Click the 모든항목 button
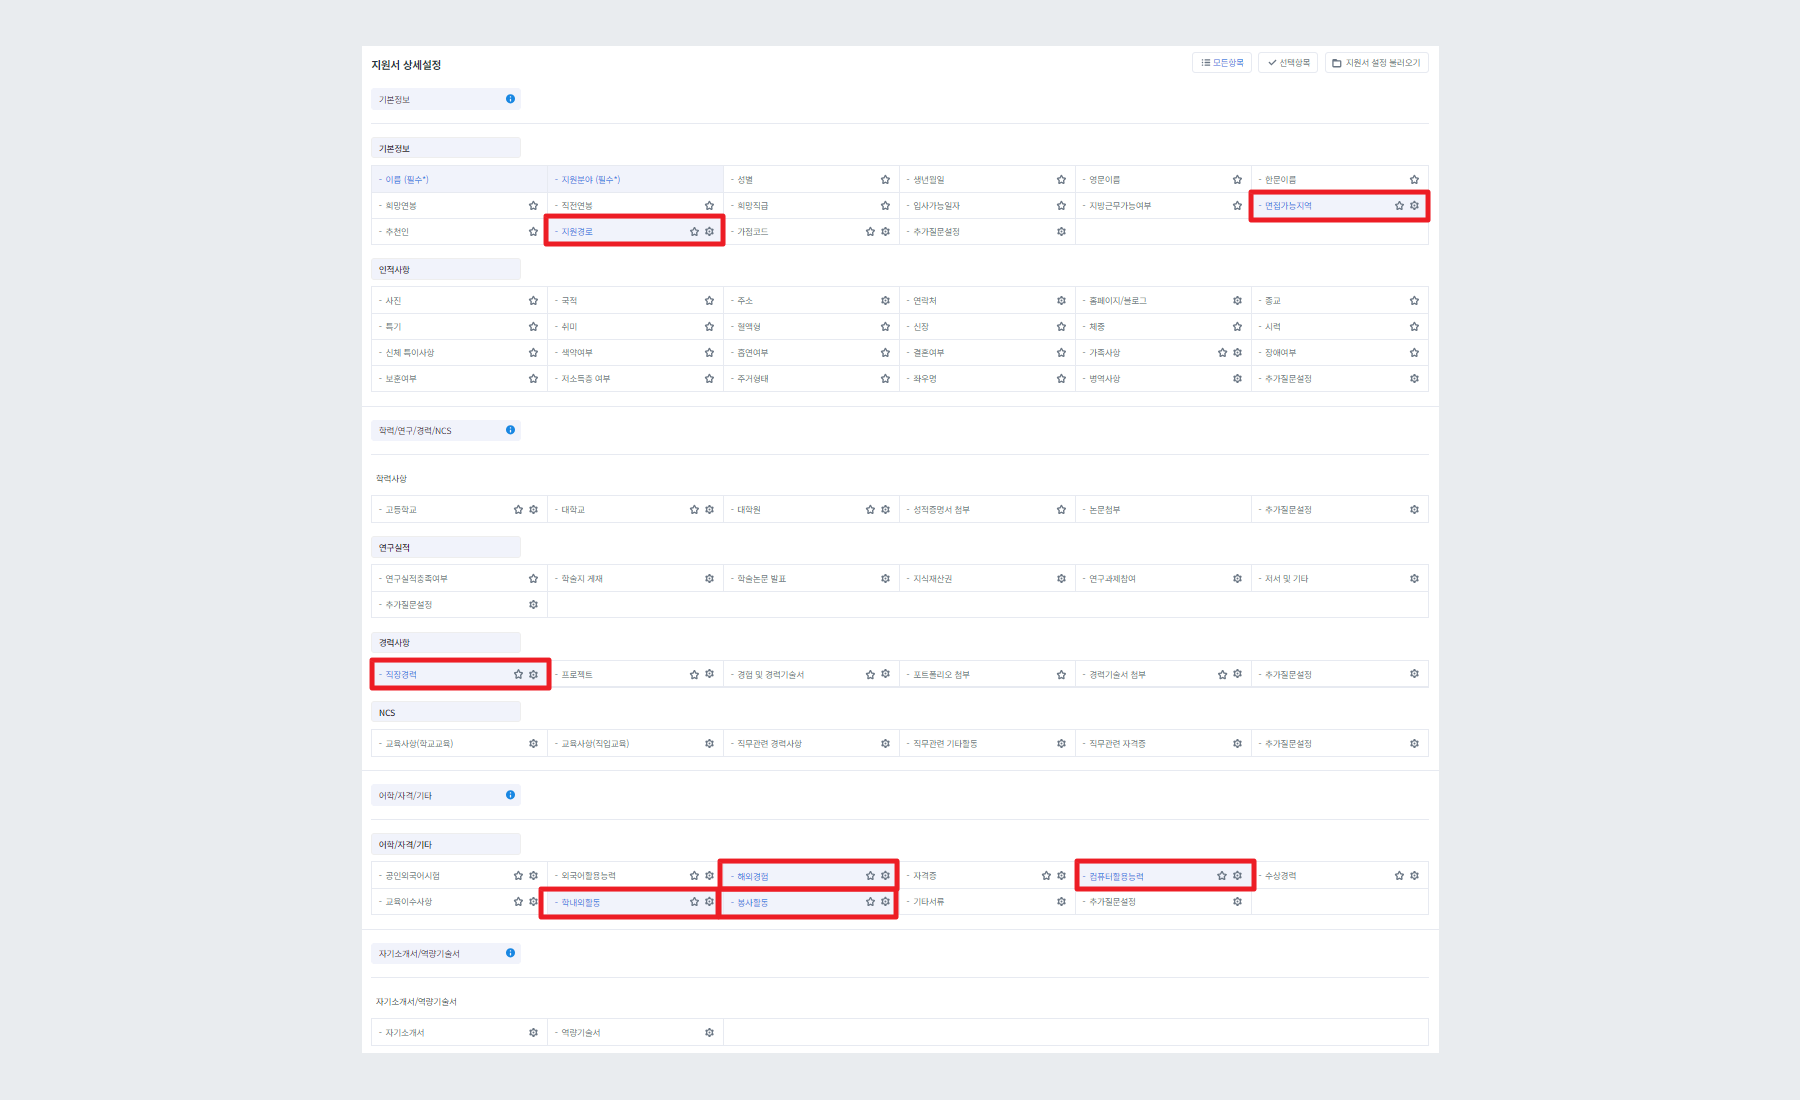1800x1100 pixels. pos(1222,63)
